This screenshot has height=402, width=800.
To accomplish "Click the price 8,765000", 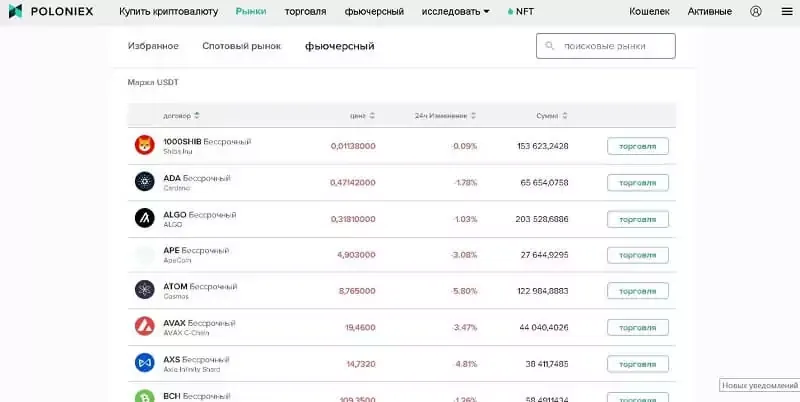I will point(357,291).
